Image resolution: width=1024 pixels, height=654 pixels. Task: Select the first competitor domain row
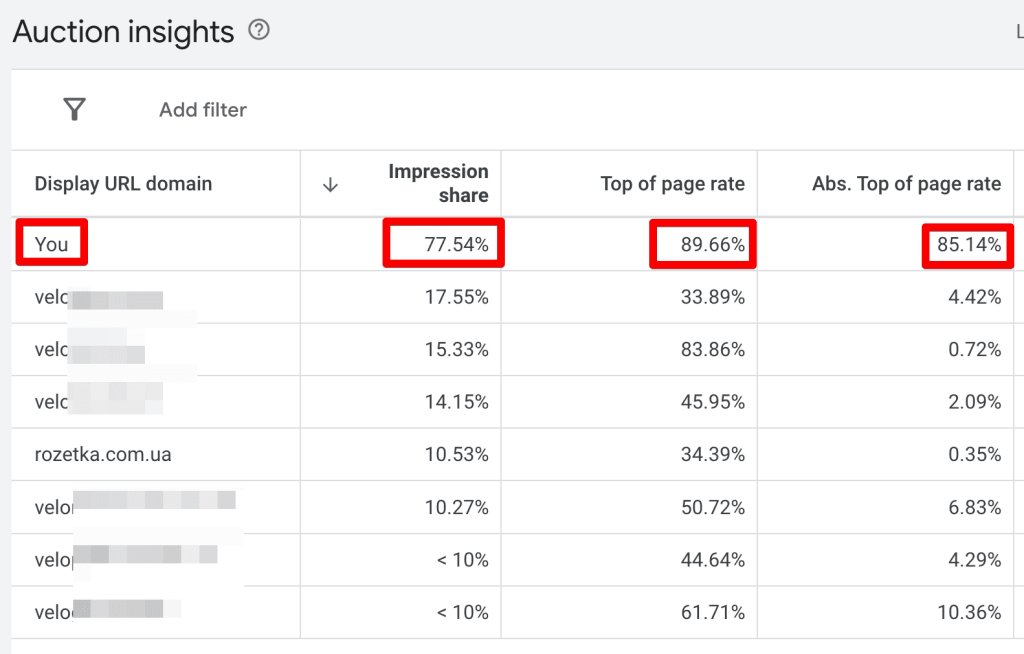click(100, 296)
